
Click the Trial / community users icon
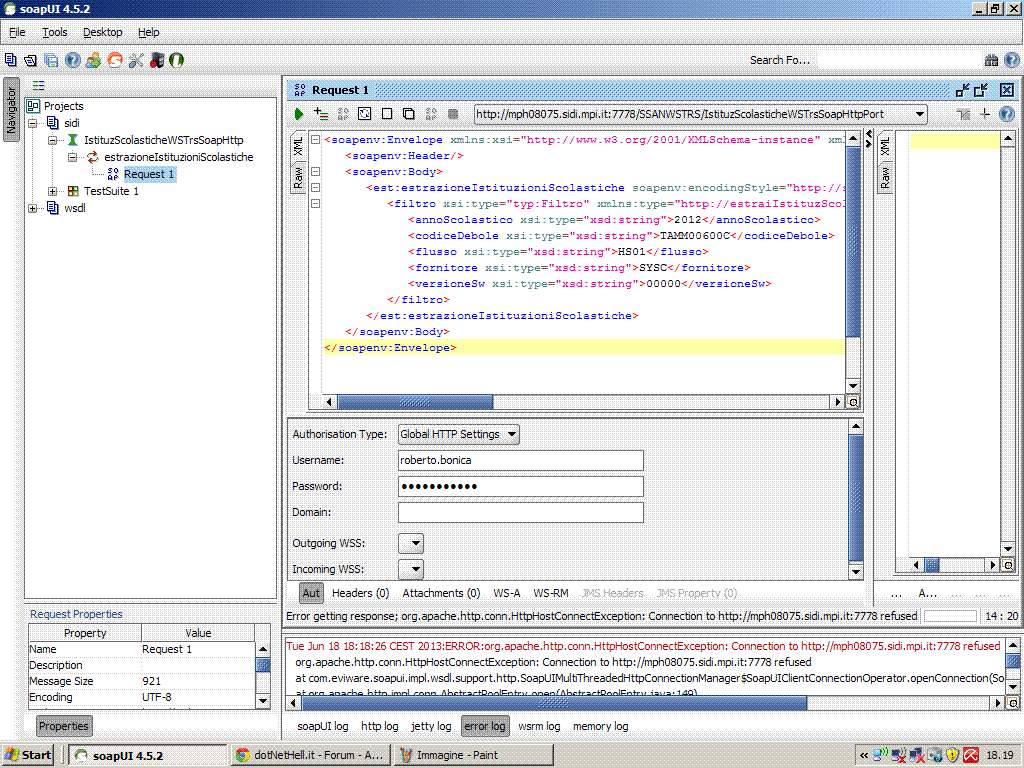93,60
